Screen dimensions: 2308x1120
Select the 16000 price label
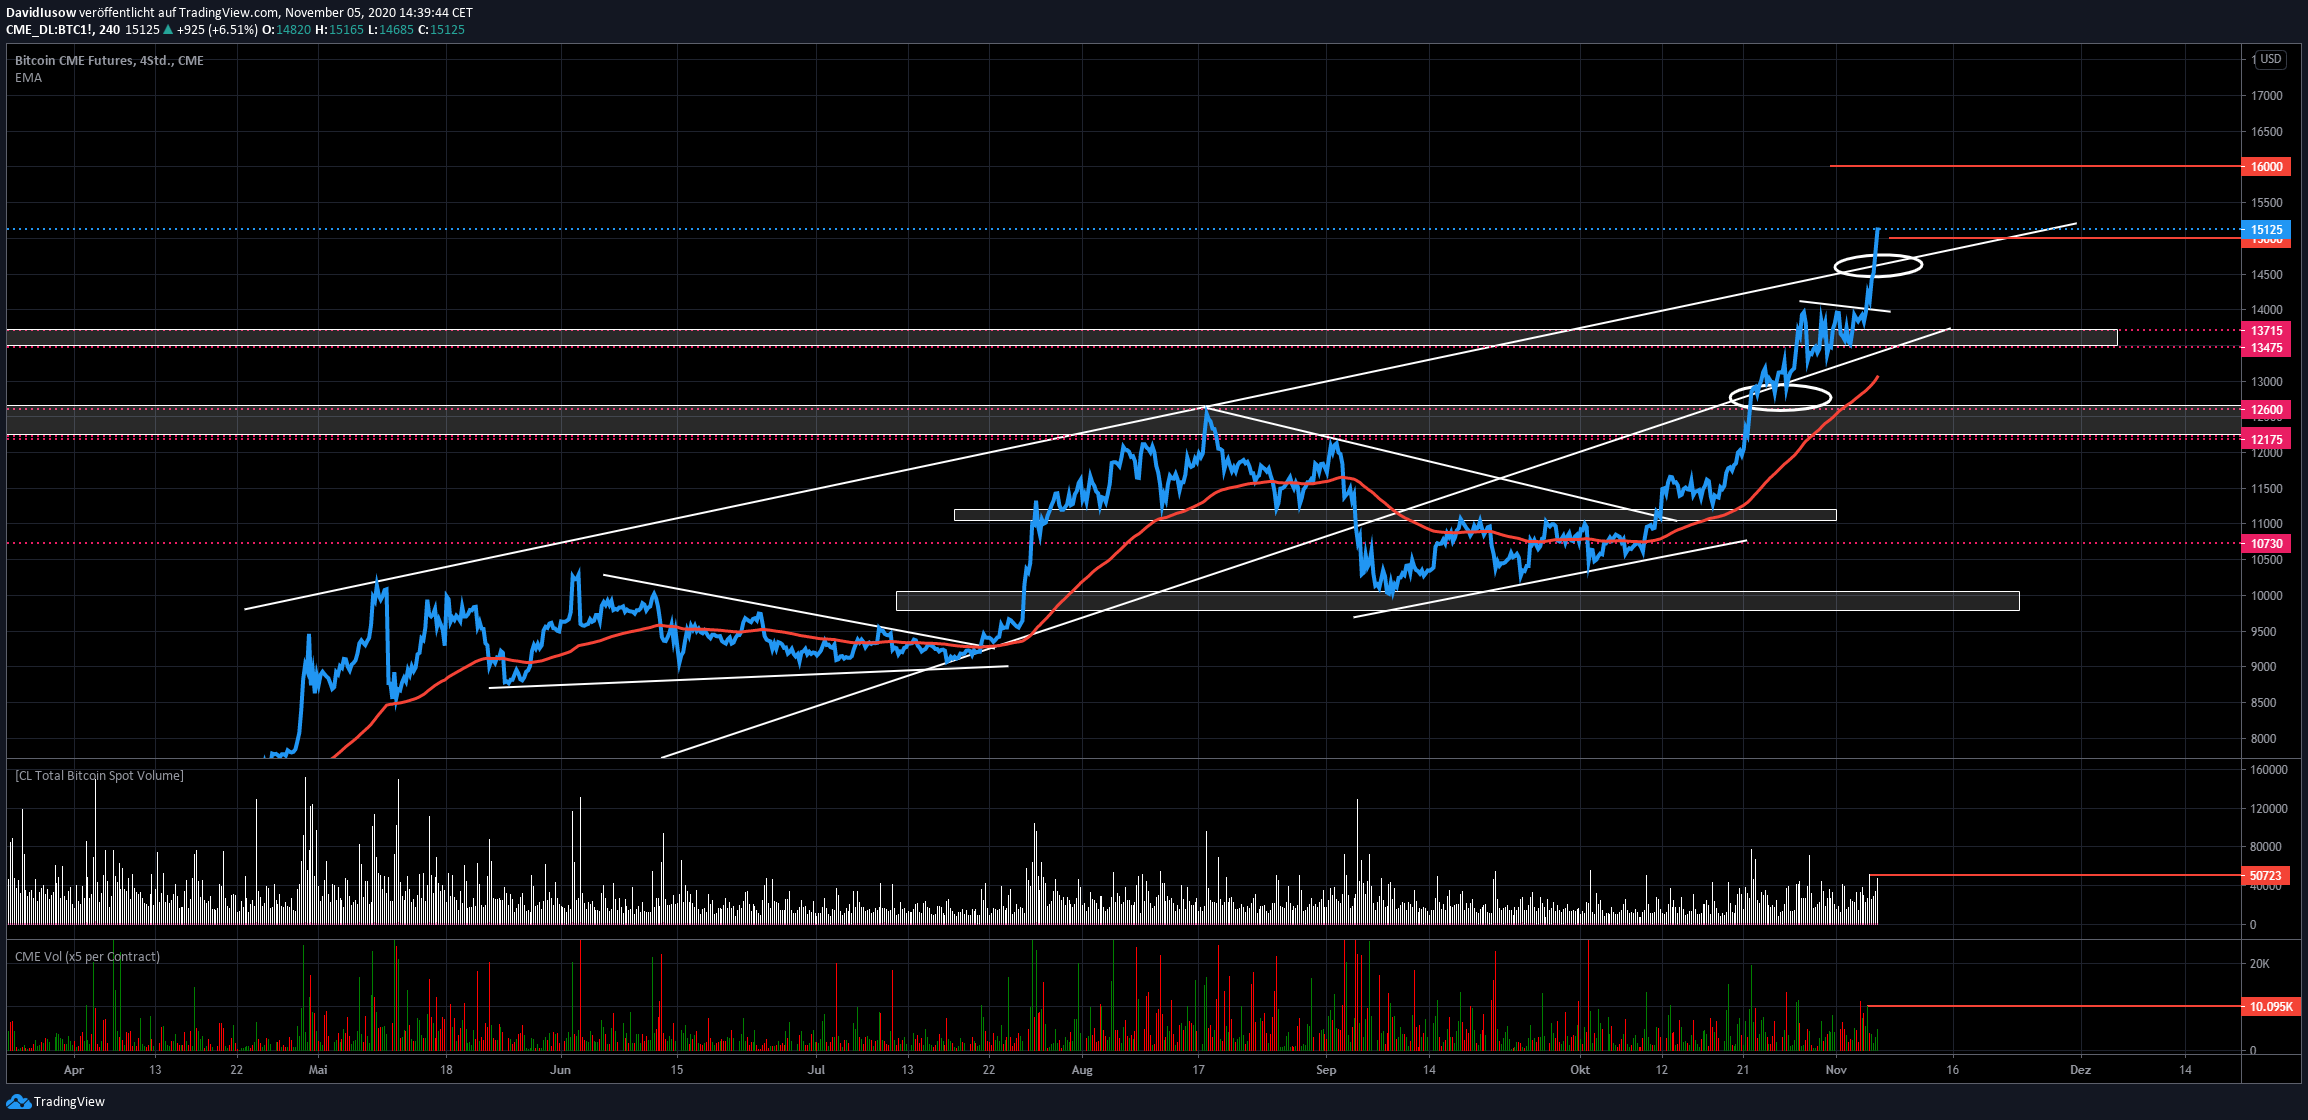(x=2266, y=166)
